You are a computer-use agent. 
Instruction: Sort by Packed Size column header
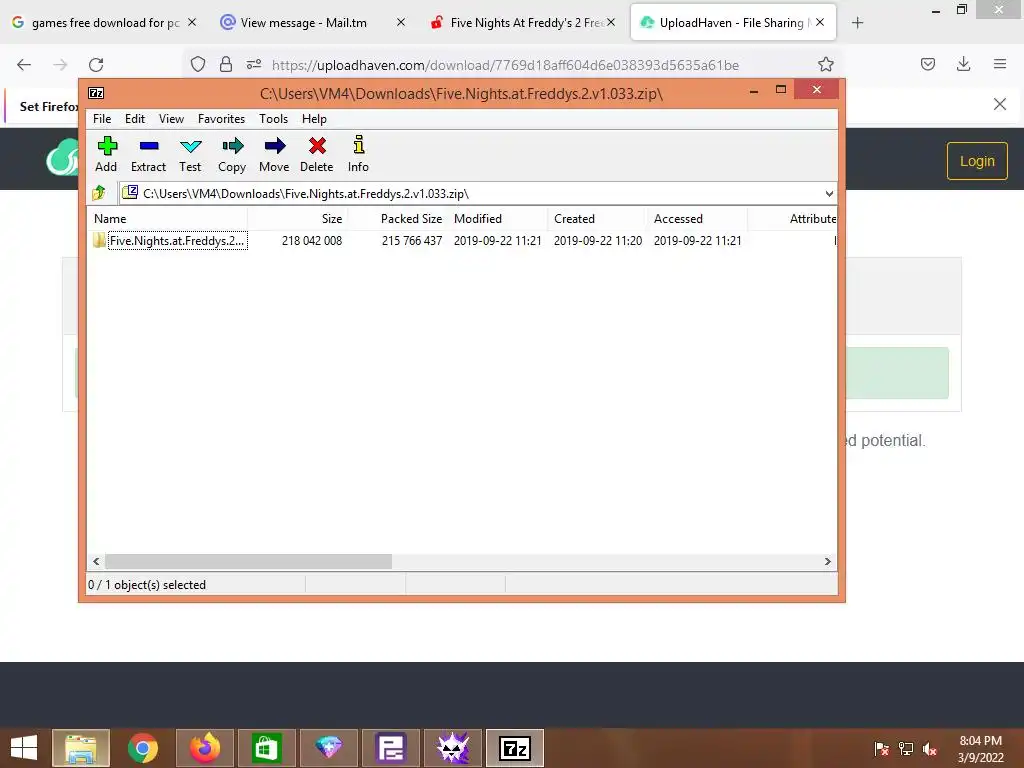click(x=398, y=219)
